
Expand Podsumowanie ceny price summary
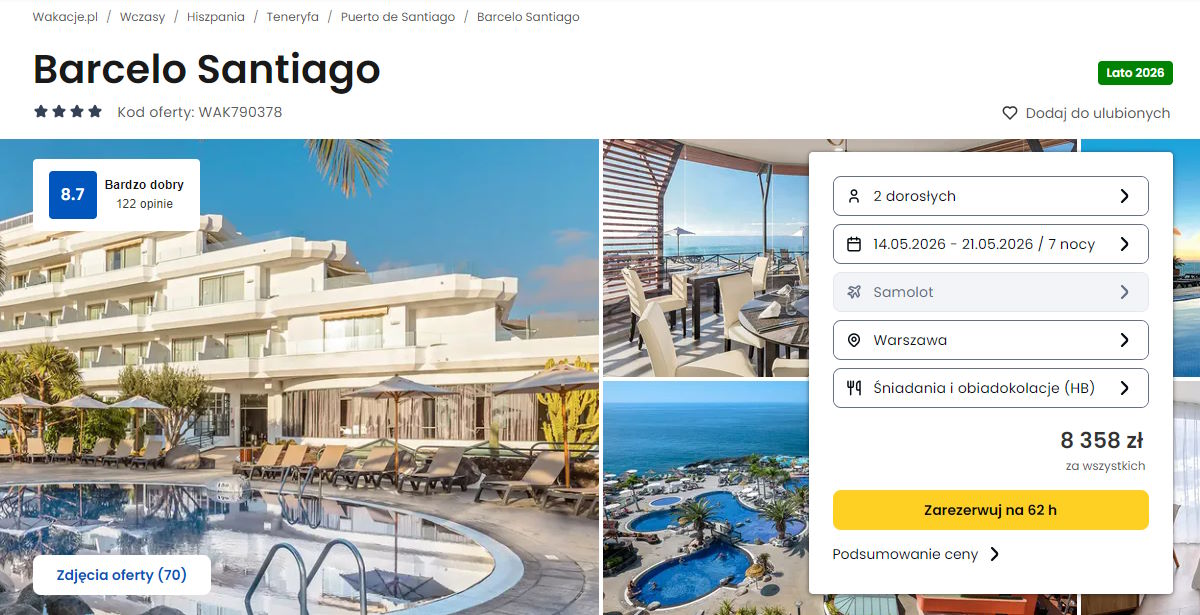pyautogui.click(x=916, y=554)
